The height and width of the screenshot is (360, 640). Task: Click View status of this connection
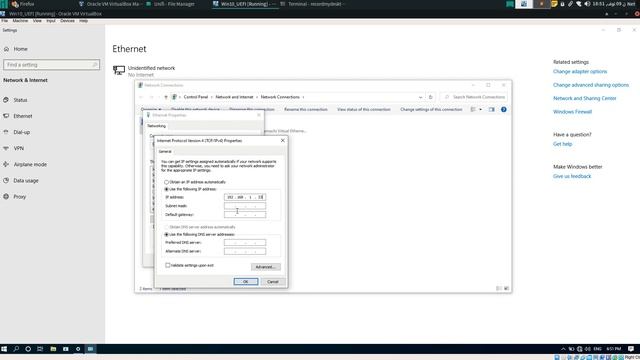pyautogui.click(x=364, y=109)
